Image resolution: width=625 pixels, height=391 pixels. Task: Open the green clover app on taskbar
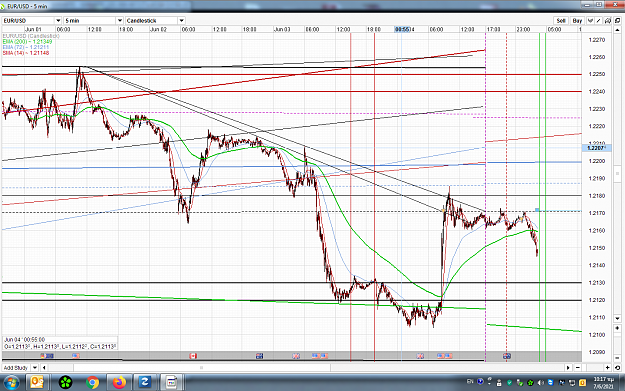[65, 383]
